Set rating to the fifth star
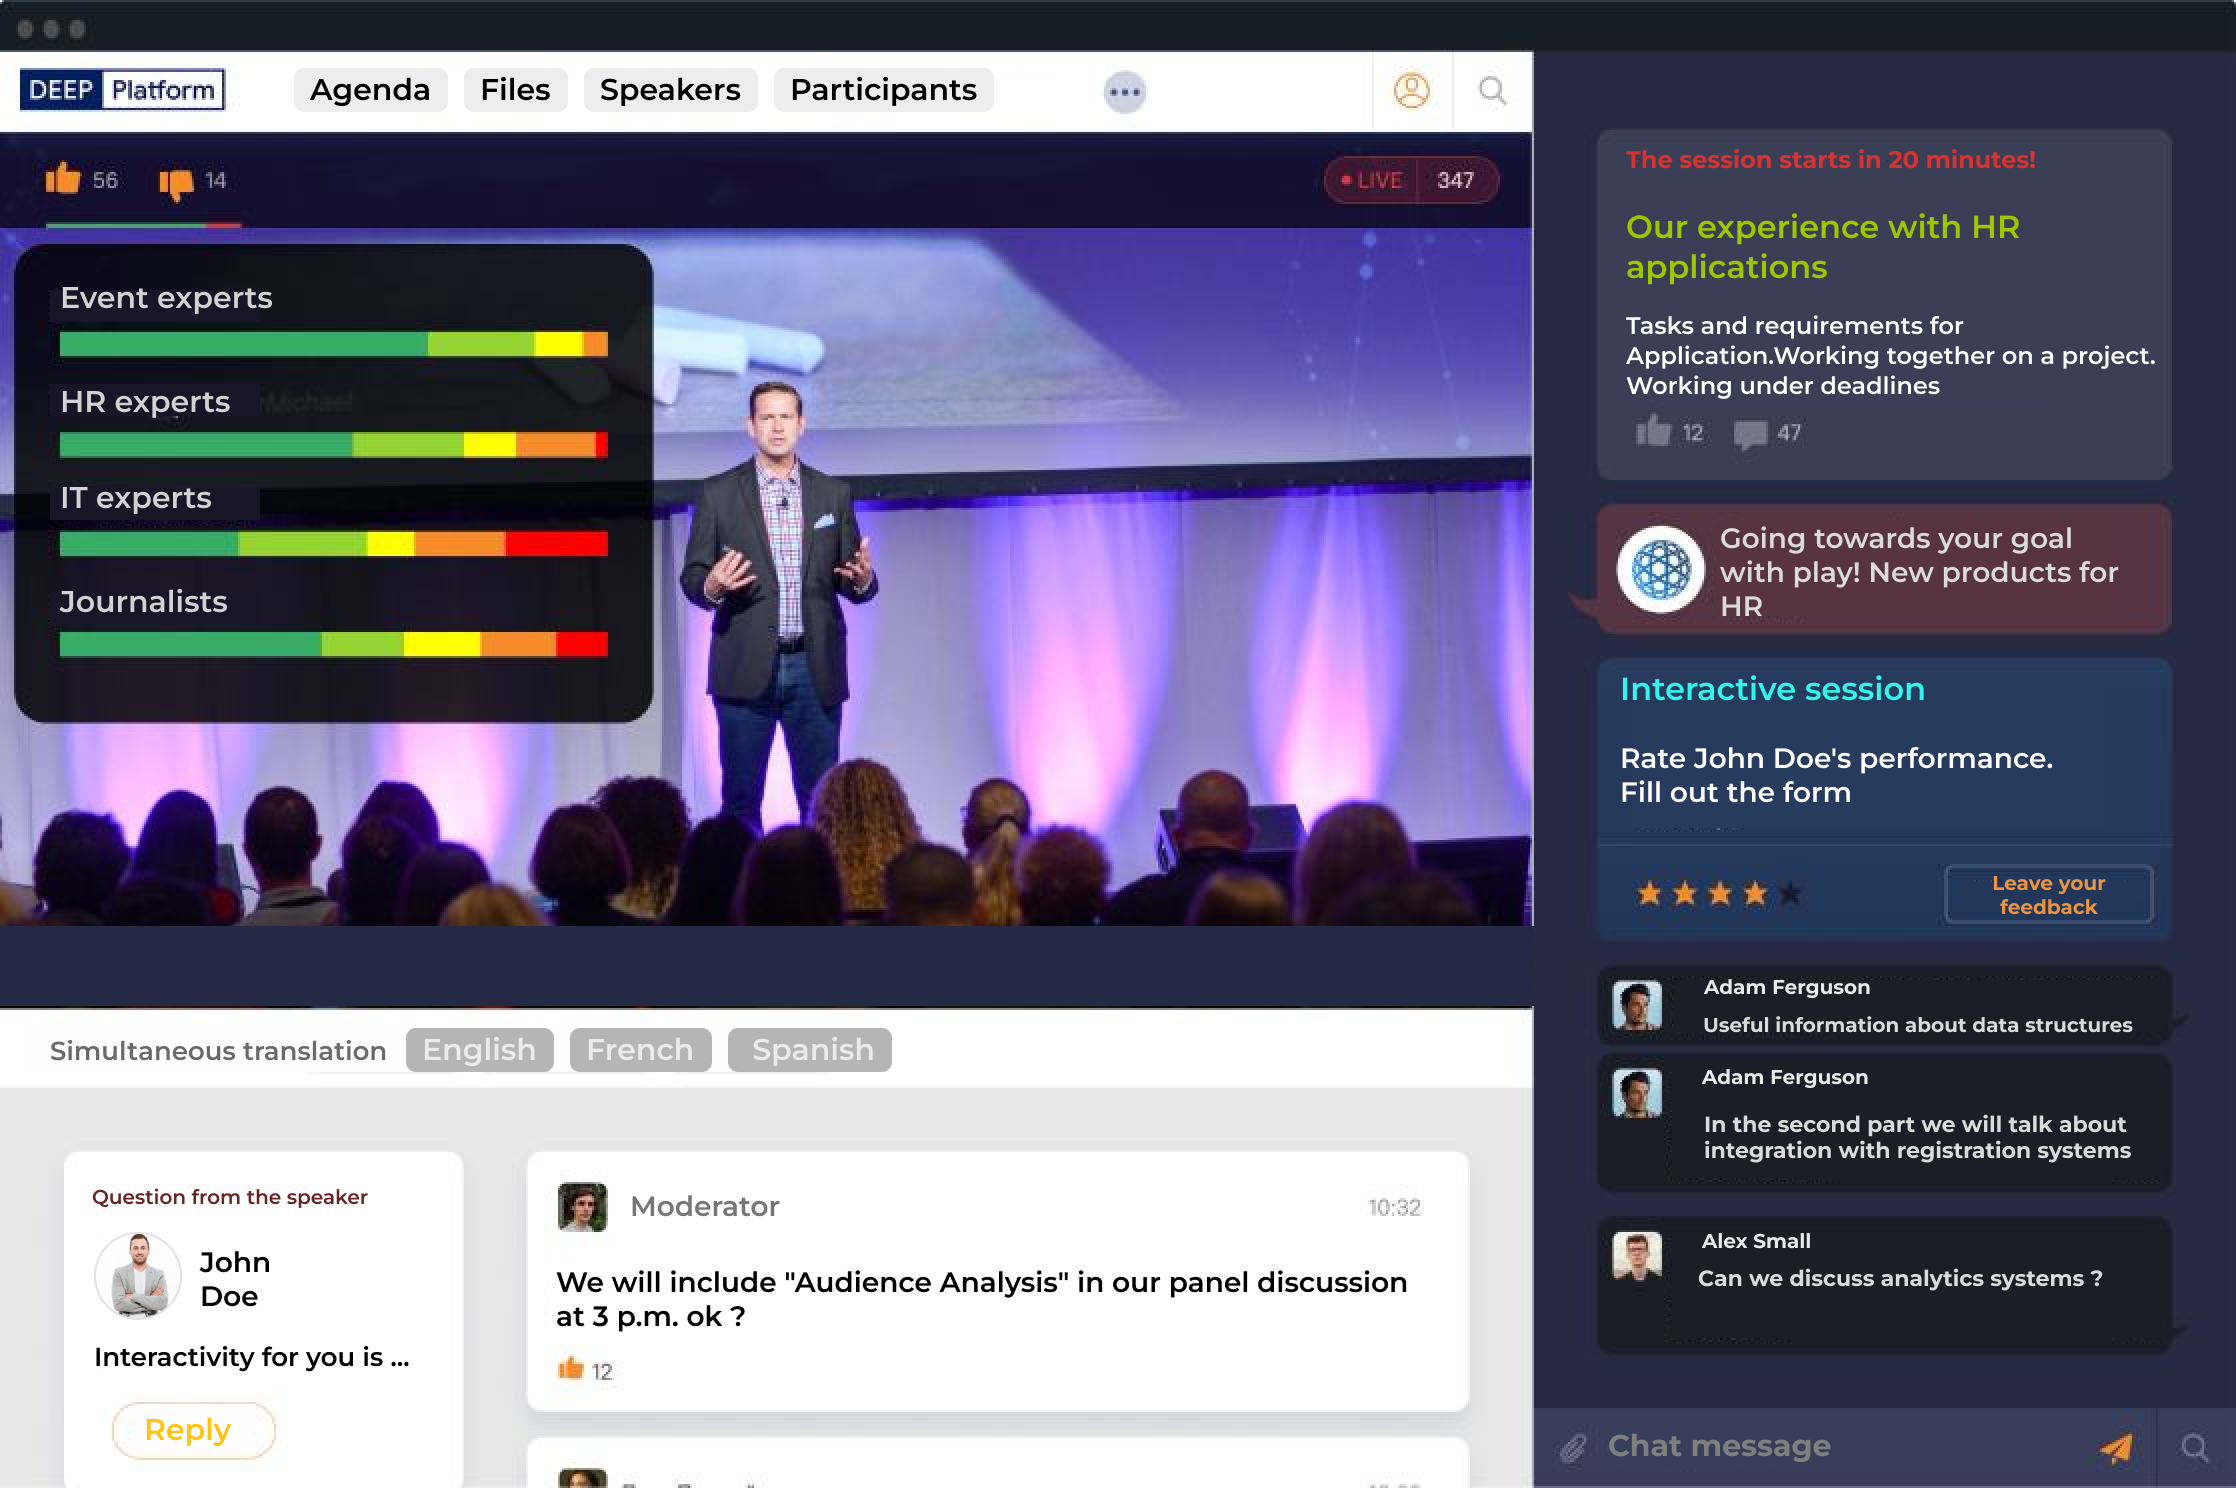 tap(1790, 893)
